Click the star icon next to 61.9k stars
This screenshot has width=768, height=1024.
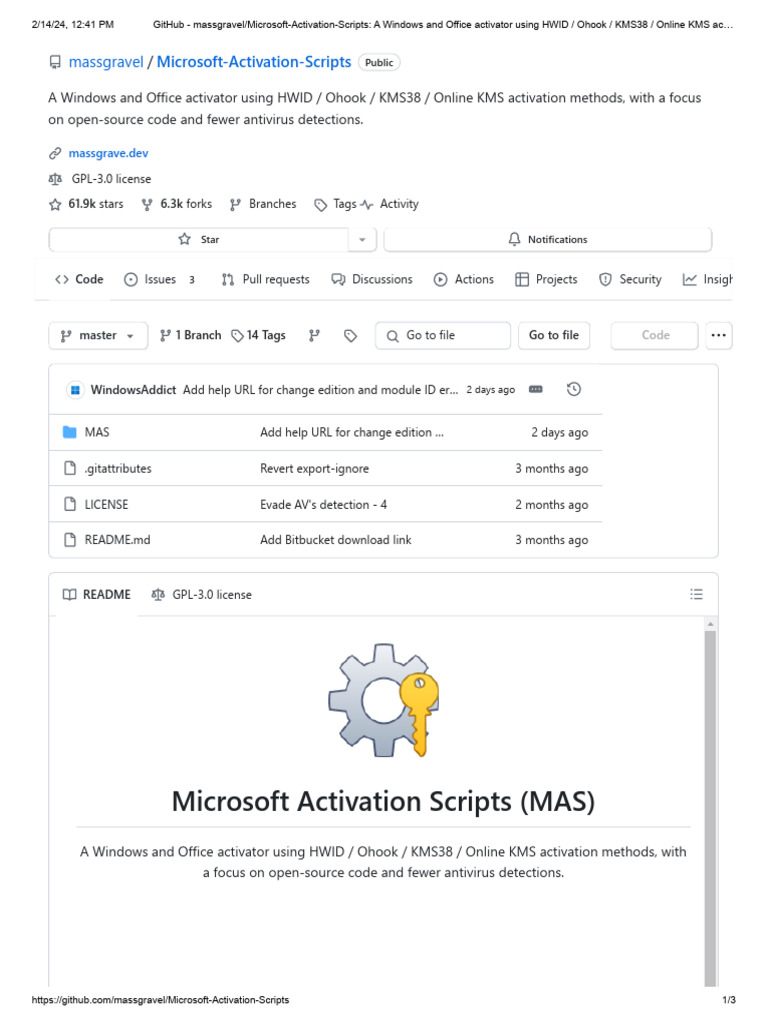pos(56,204)
